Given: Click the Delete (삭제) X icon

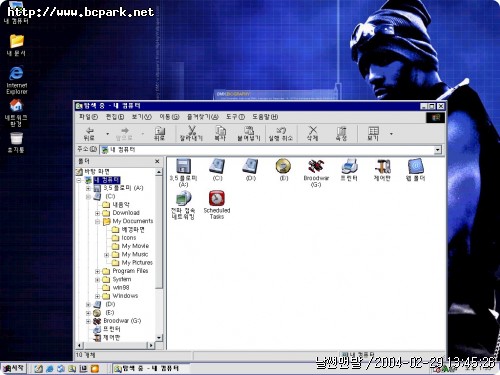Looking at the screenshot, I should click(x=312, y=130).
